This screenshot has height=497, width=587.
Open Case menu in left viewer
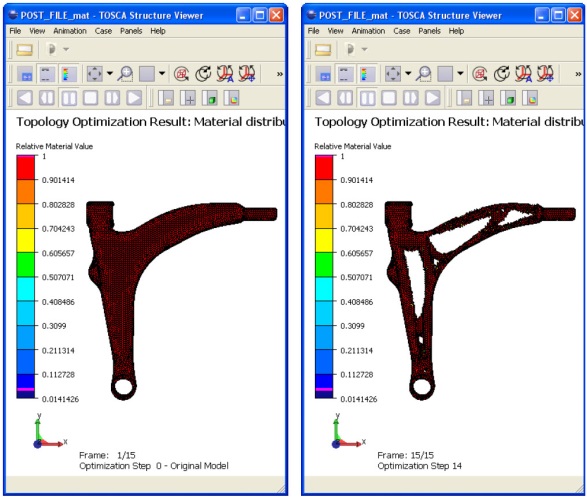point(103,31)
